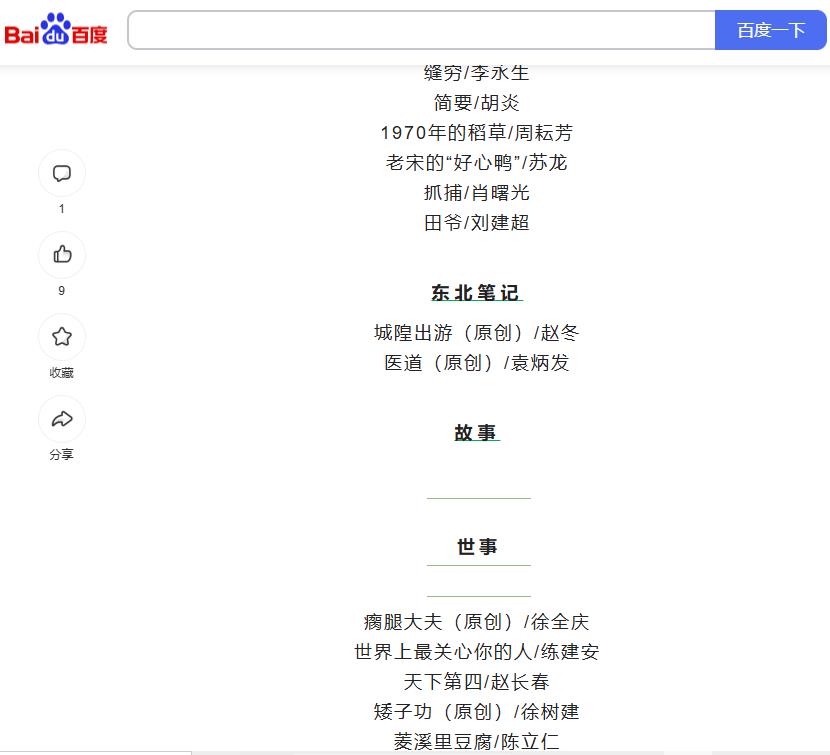Click the line 田爷/刘建超
This screenshot has height=755, width=830.
476,223
